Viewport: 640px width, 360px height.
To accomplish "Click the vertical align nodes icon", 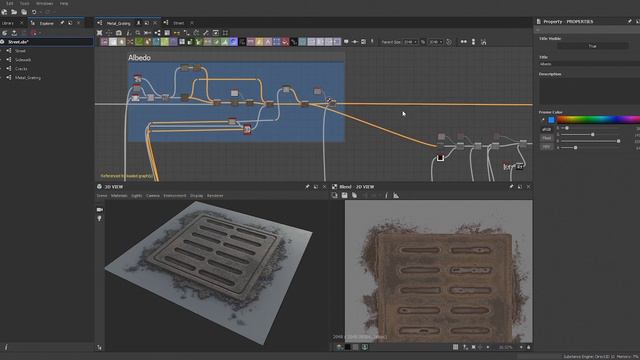I will click(x=473, y=42).
